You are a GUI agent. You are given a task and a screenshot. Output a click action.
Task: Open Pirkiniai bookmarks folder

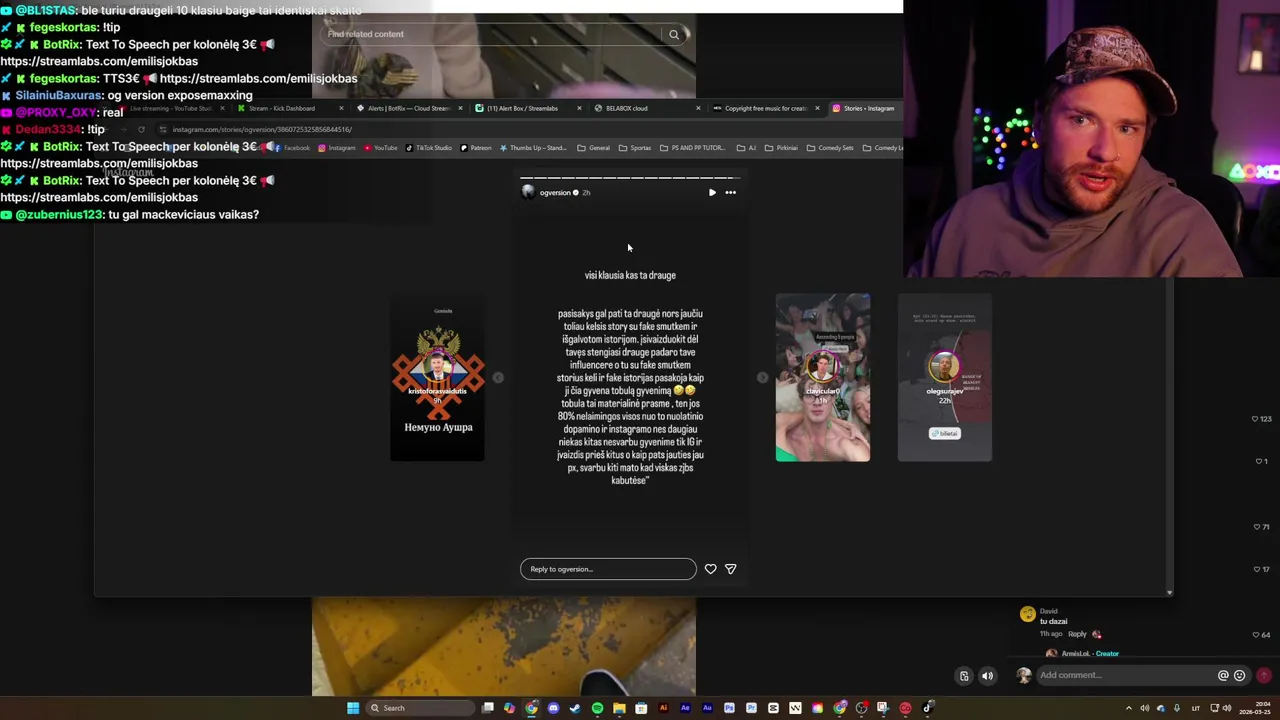tap(781, 148)
